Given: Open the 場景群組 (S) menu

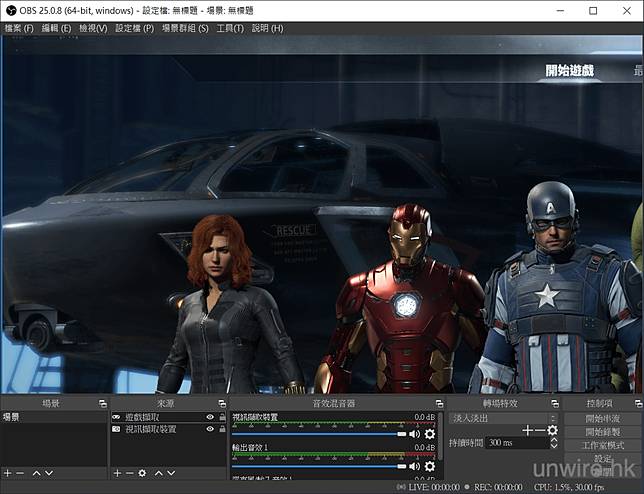Looking at the screenshot, I should [x=185, y=28].
